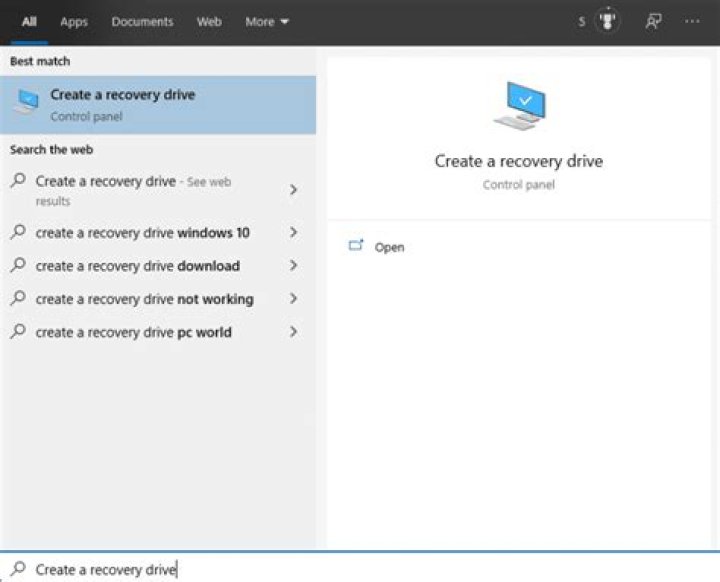Image resolution: width=720 pixels, height=582 pixels.
Task: Click Open in the preview pane
Action: tap(389, 248)
